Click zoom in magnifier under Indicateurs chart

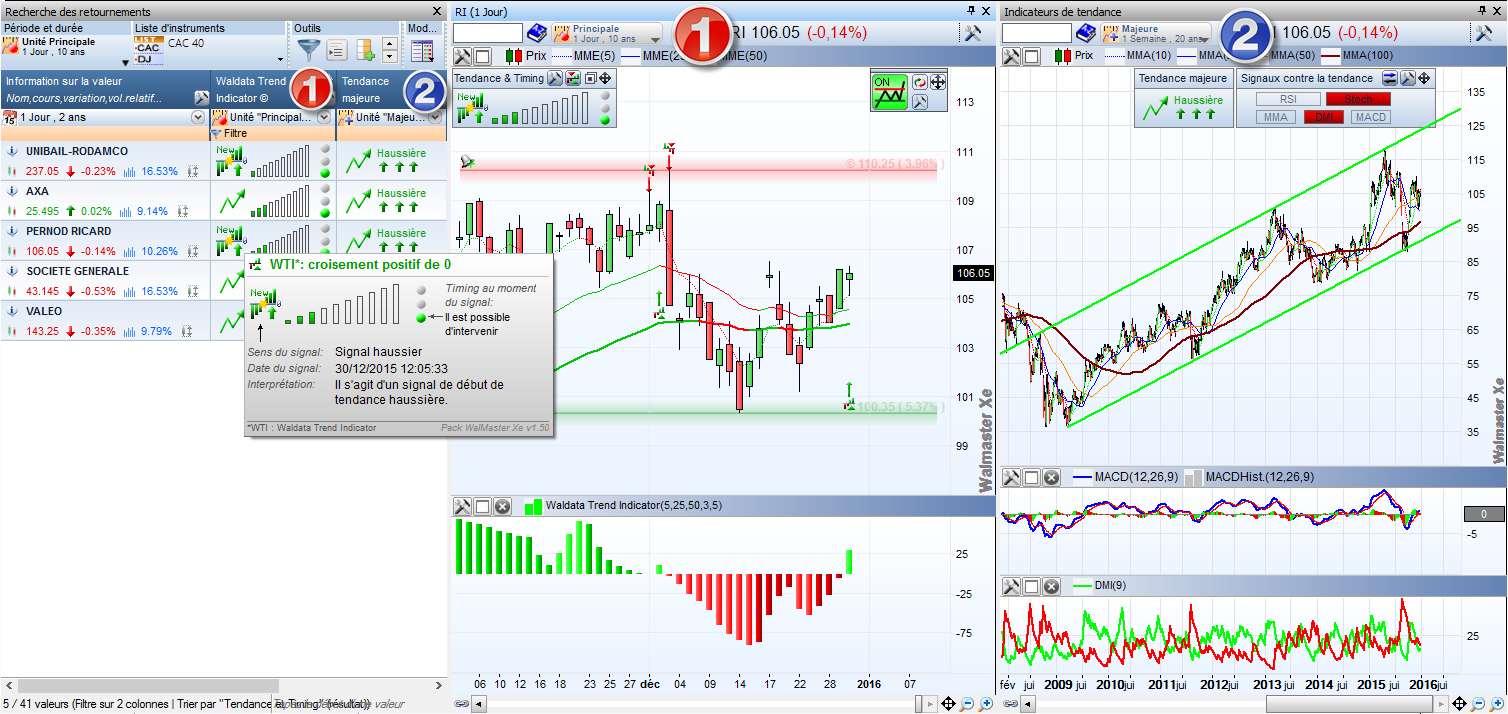[1495, 704]
